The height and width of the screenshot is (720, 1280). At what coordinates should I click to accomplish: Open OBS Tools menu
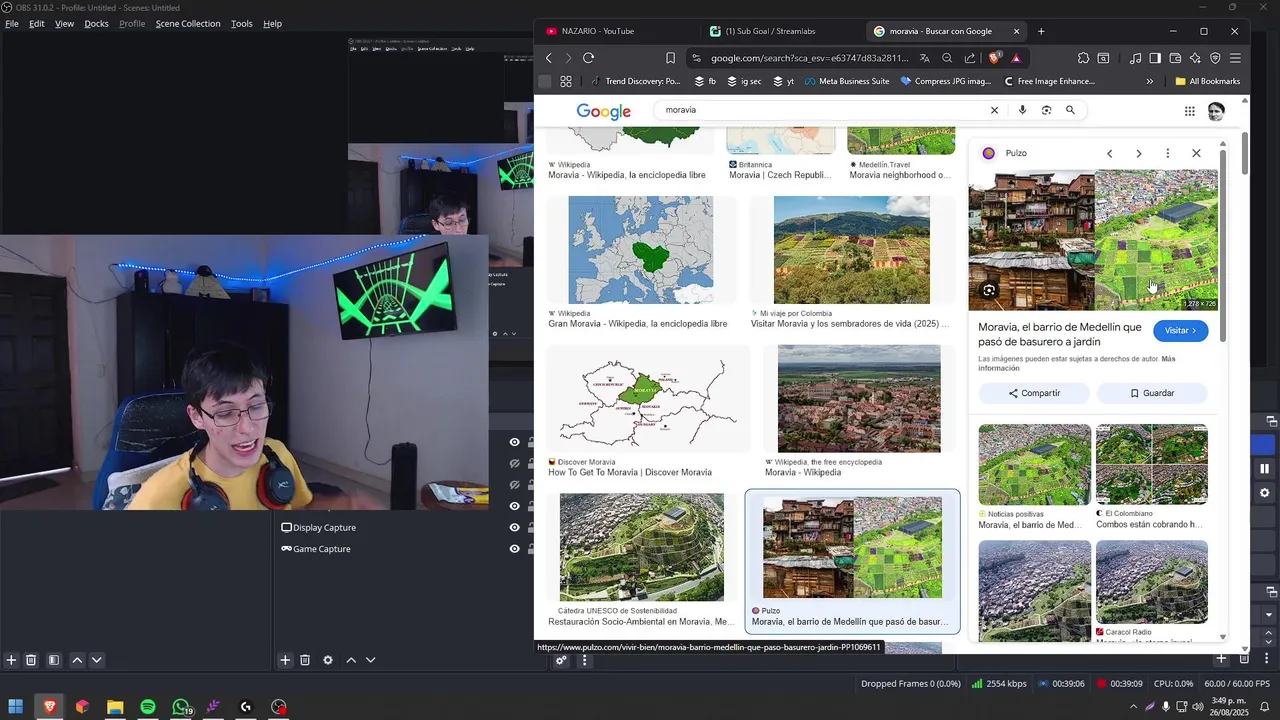point(241,23)
